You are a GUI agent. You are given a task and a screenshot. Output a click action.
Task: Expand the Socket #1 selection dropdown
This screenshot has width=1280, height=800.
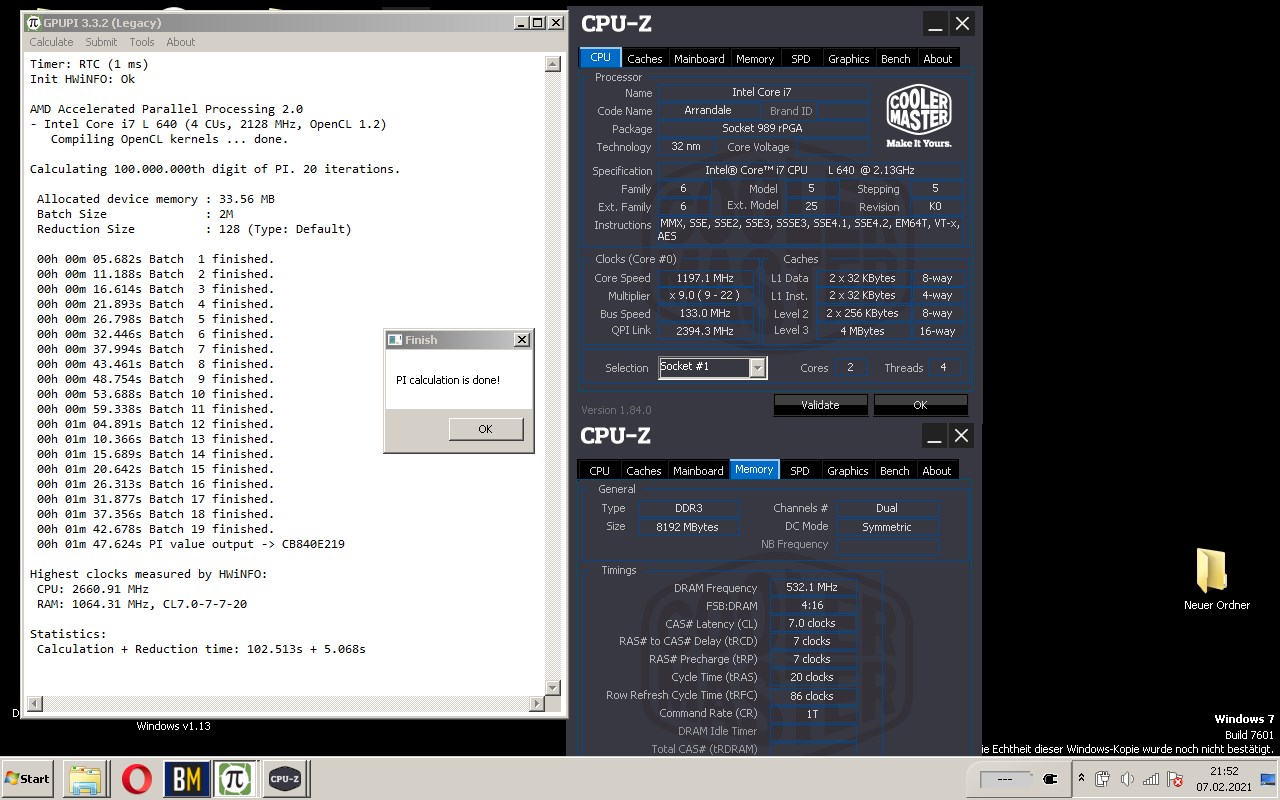tap(757, 367)
